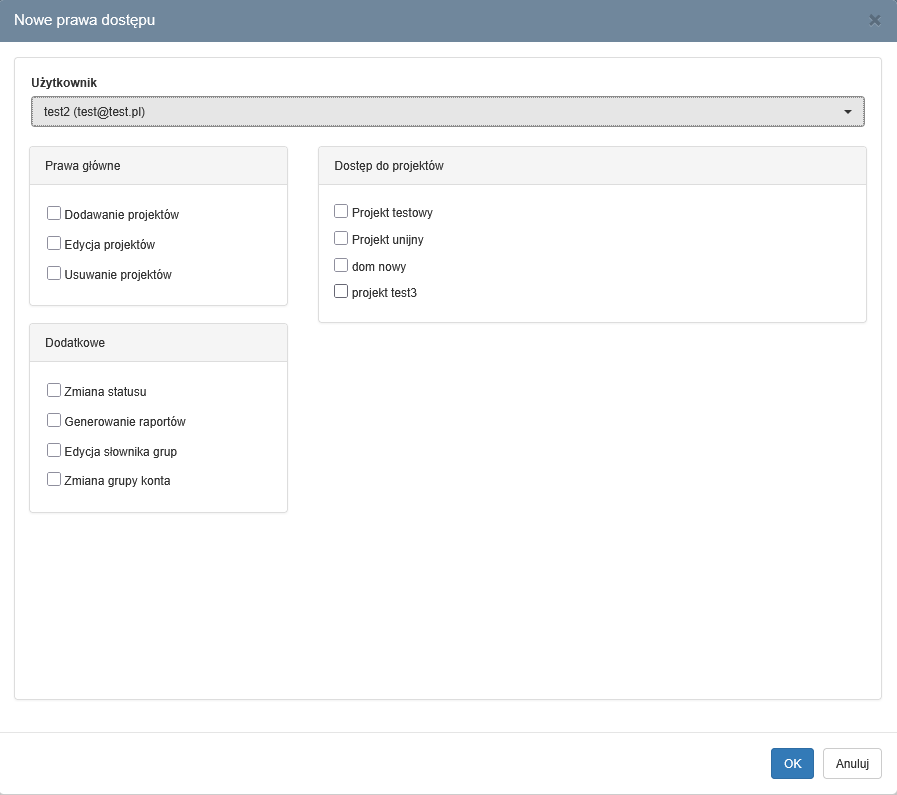Confirm with the OK button
Image resolution: width=897 pixels, height=795 pixels.
tap(792, 764)
